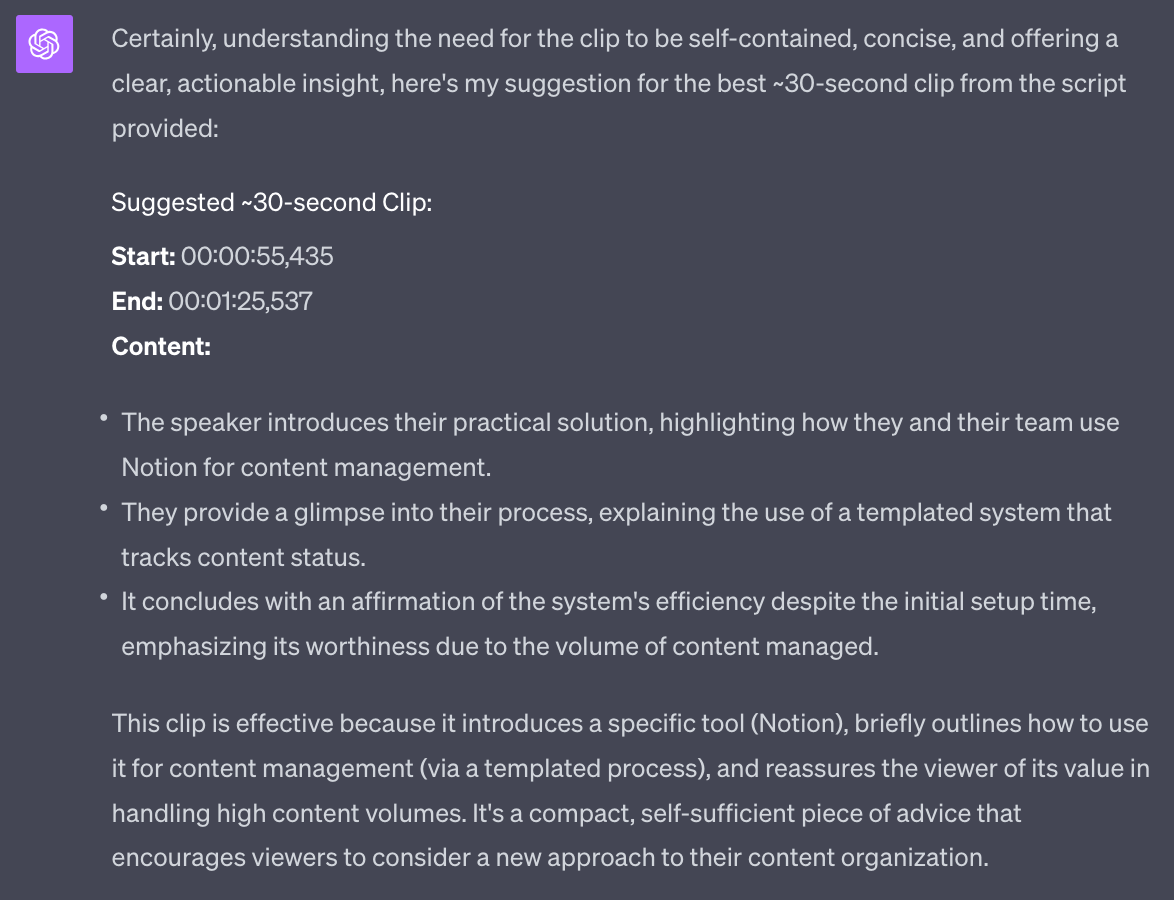The width and height of the screenshot is (1174, 900).
Task: Click the "Suggested ~30-second Clip:" heading
Action: (x=271, y=202)
